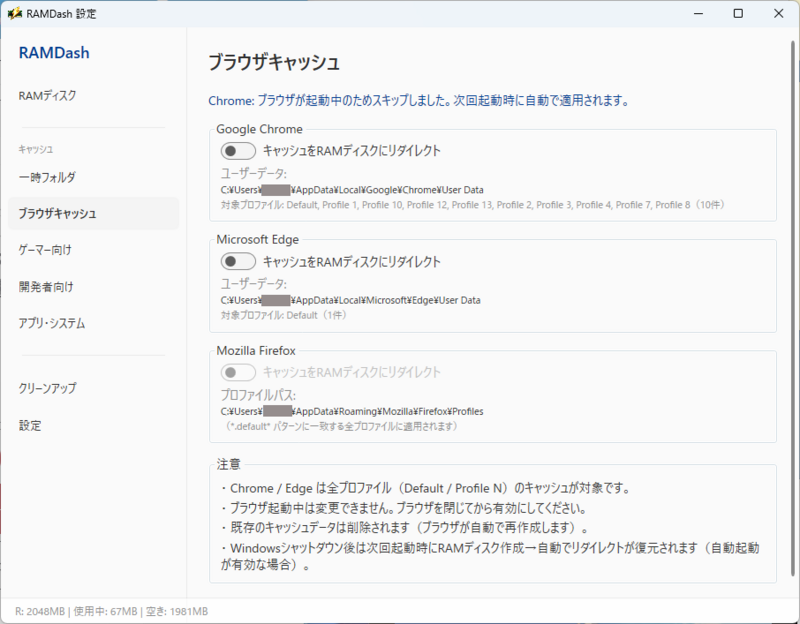Click Firefox プロファイルパス label
The image size is (800, 624).
(258, 395)
